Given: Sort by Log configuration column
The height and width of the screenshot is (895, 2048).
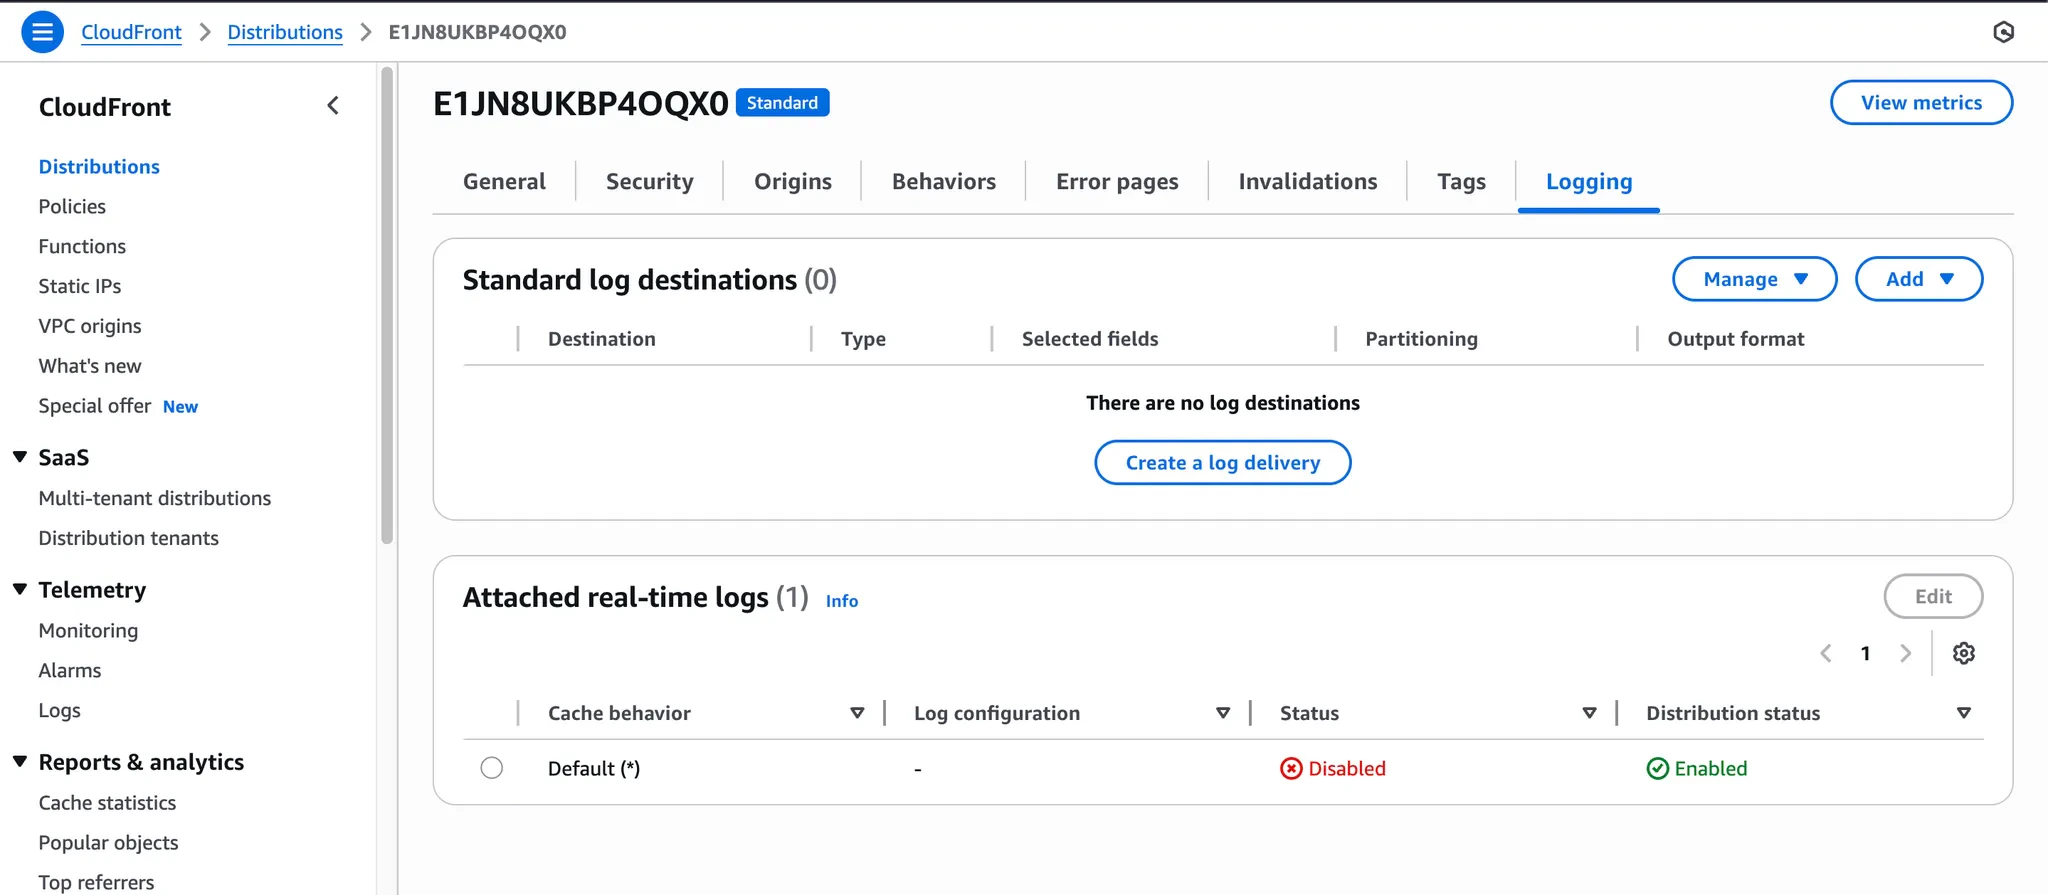Looking at the screenshot, I should (x=1223, y=713).
